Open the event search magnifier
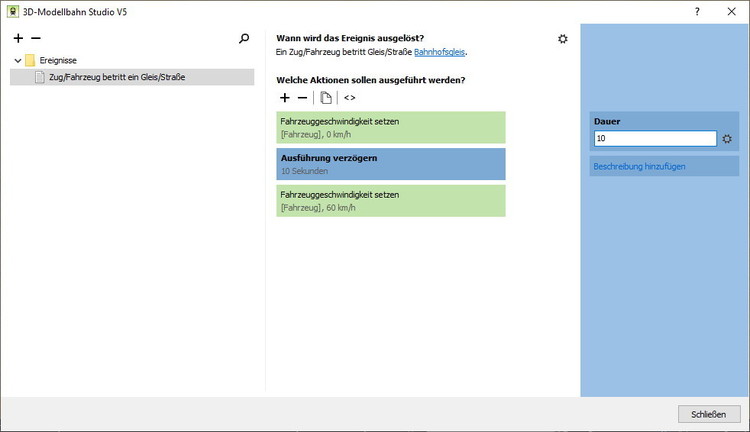 click(x=244, y=38)
